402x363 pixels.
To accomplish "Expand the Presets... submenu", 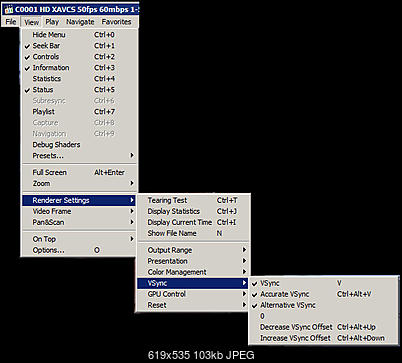I will (79, 156).
